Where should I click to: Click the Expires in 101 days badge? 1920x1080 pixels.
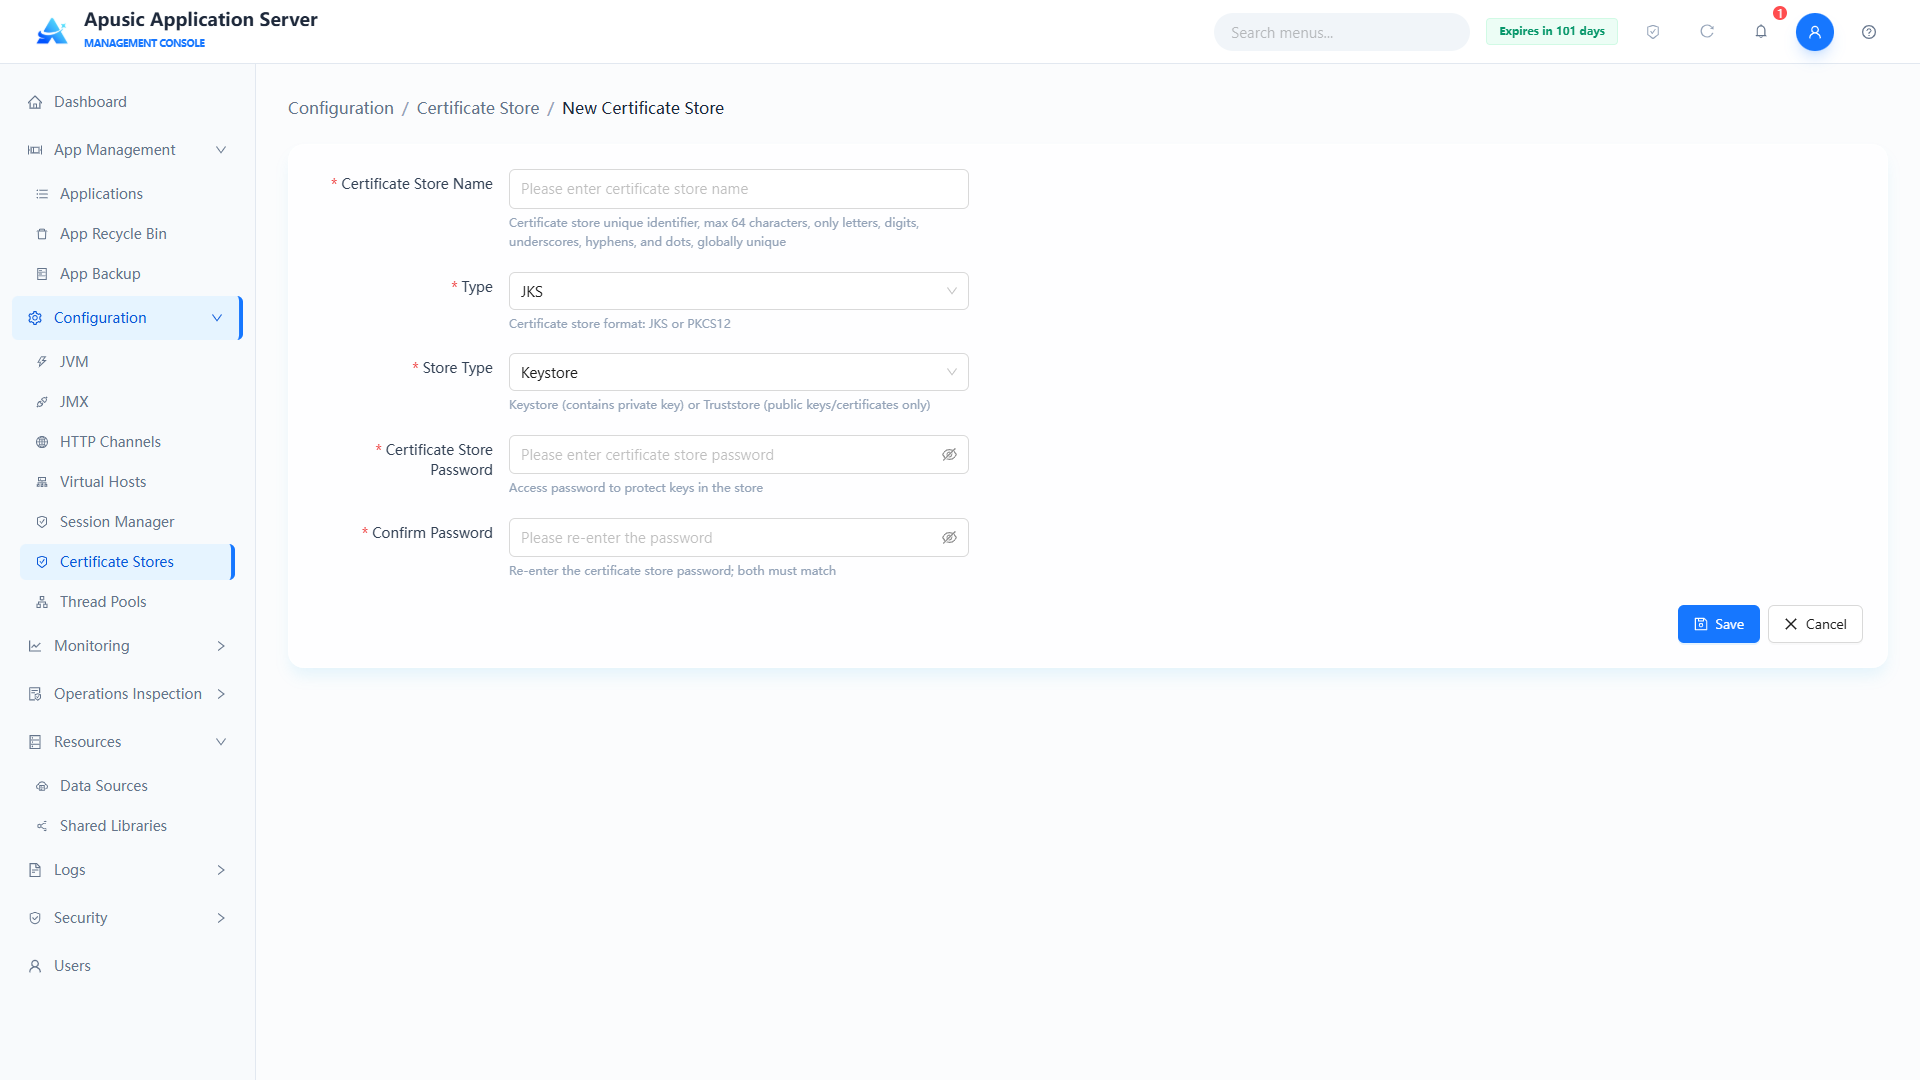tap(1552, 31)
